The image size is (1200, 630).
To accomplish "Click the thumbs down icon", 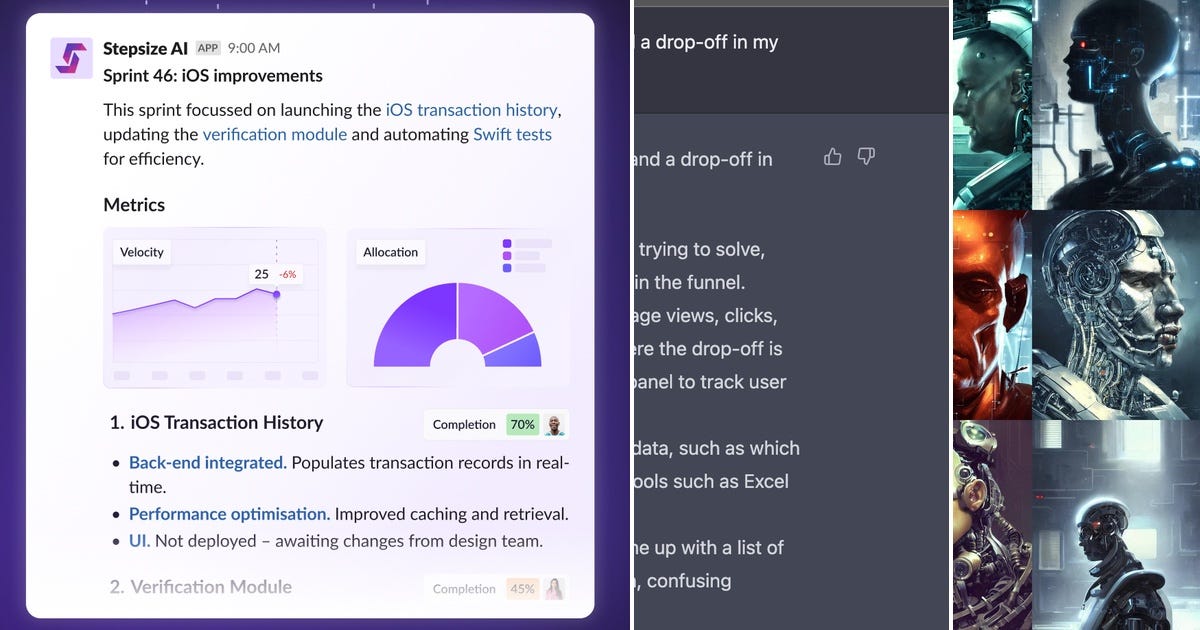I will 866,156.
